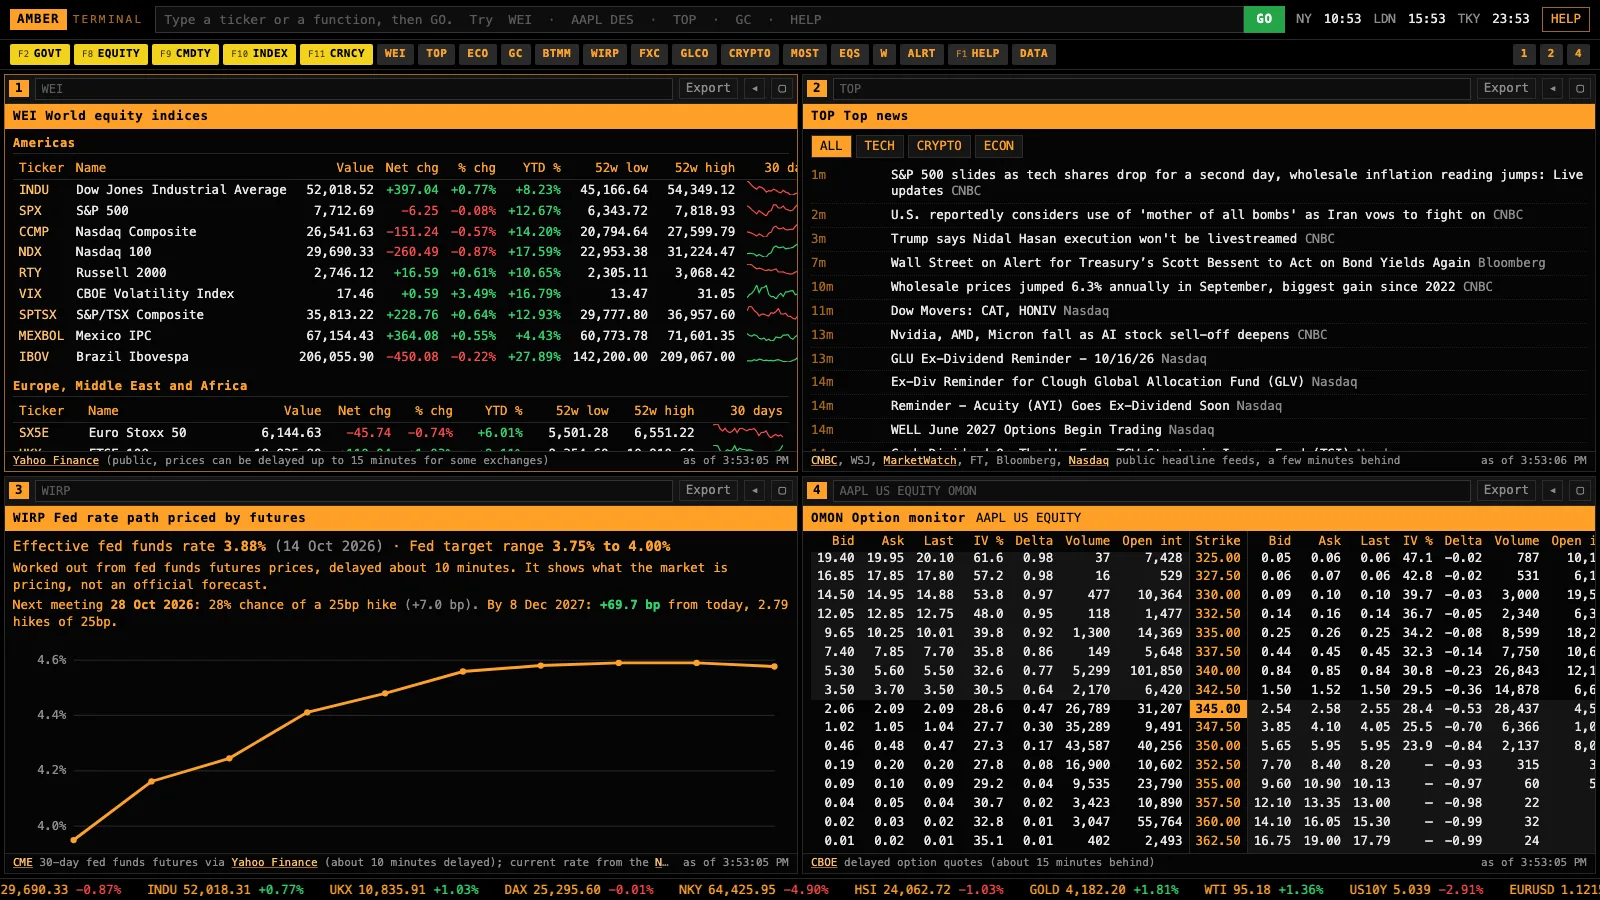The height and width of the screenshot is (900, 1600).
Task: Click the WIRP panel command field
Action: tap(354, 490)
